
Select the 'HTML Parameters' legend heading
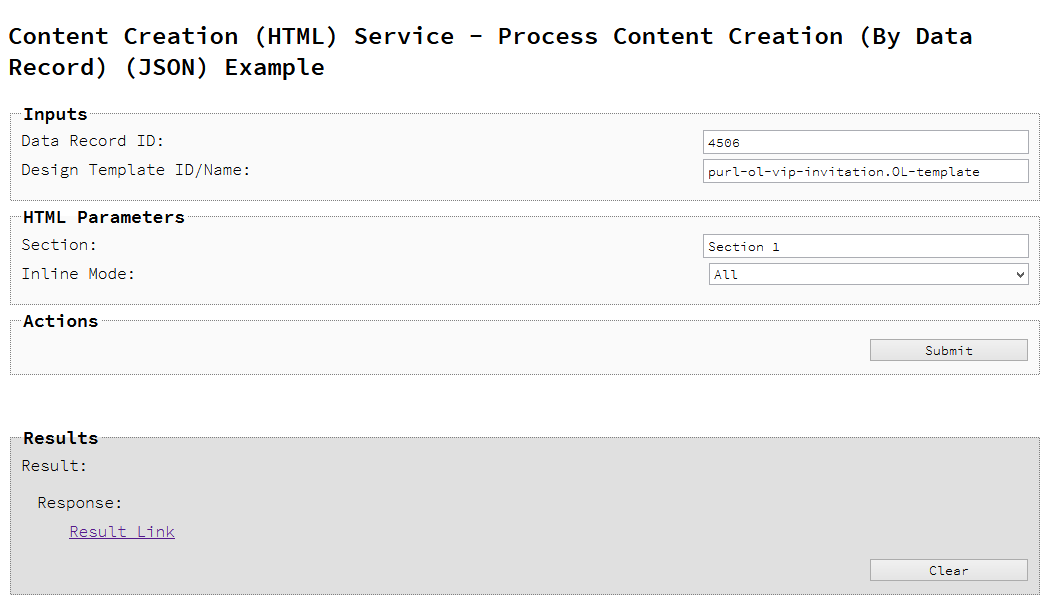tap(104, 217)
